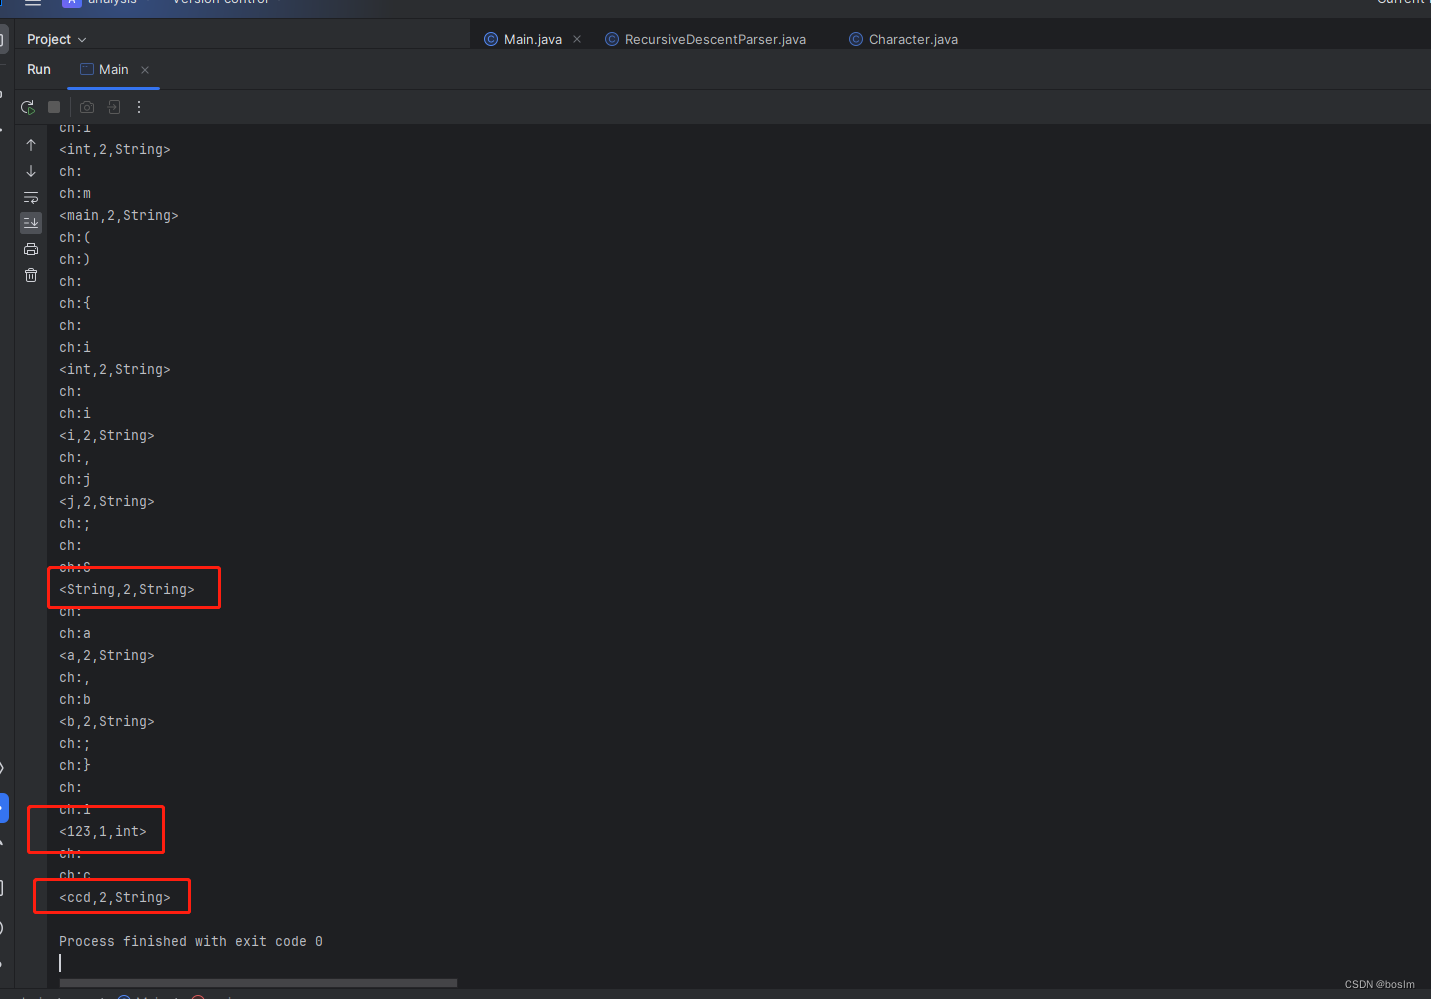
Task: Click the exit arrow icon in Run toolbar
Action: coord(114,107)
